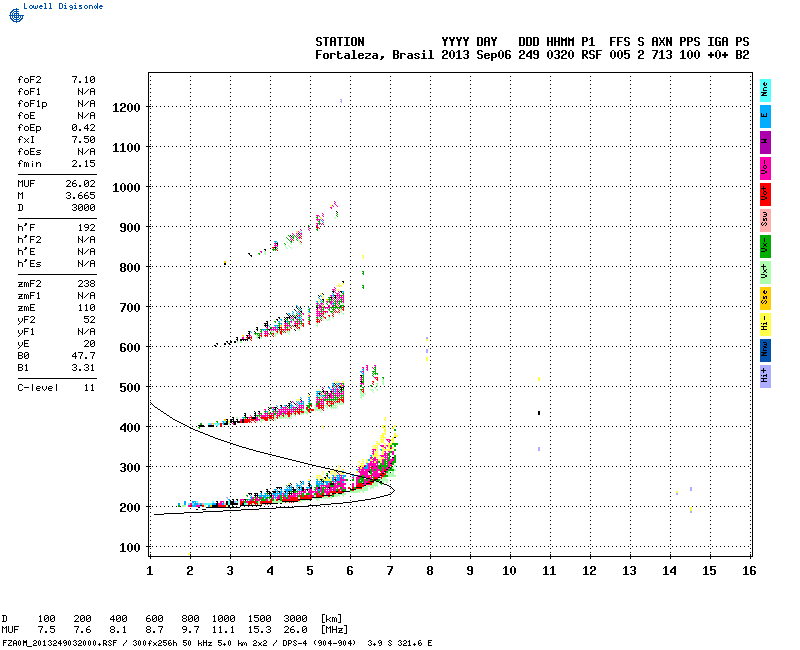Click the STATION header label
This screenshot has height=650, width=800.
(x=340, y=42)
